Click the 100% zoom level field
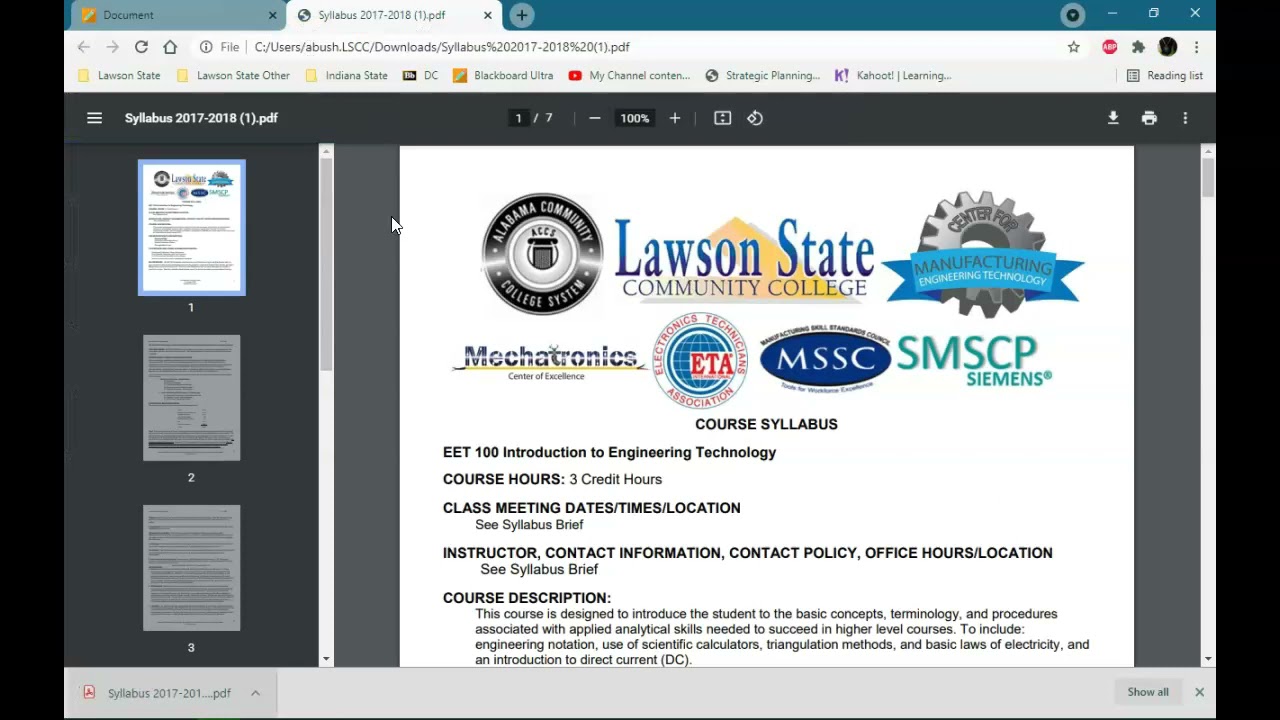Image resolution: width=1280 pixels, height=720 pixels. tap(634, 118)
